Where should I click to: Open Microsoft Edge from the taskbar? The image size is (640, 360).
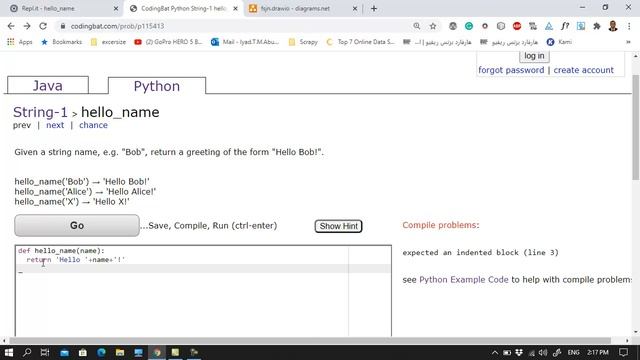pos(101,352)
